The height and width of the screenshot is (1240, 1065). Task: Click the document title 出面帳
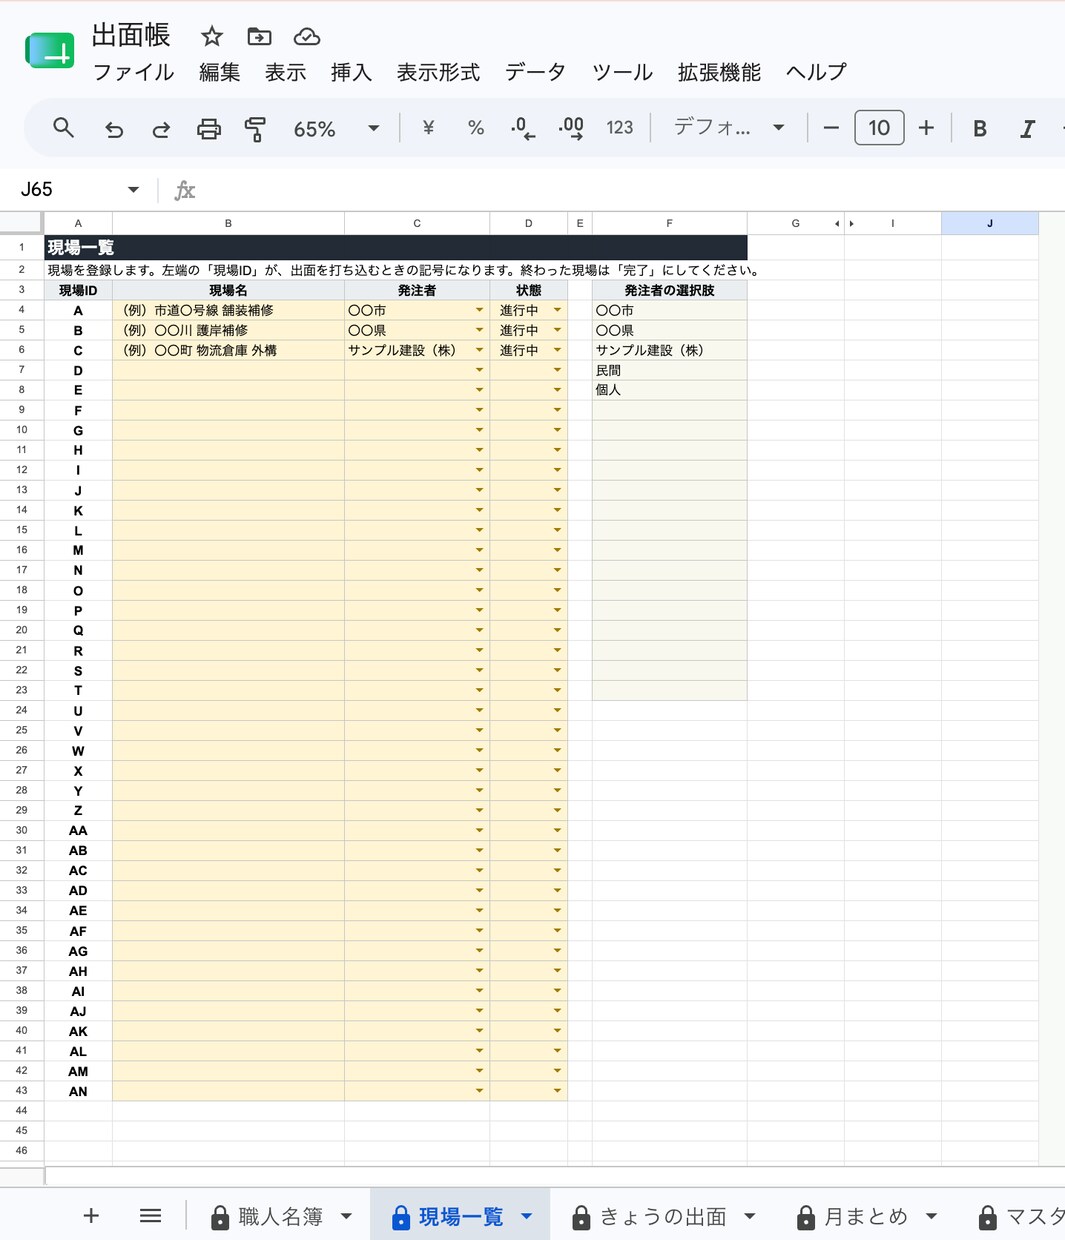coord(131,36)
